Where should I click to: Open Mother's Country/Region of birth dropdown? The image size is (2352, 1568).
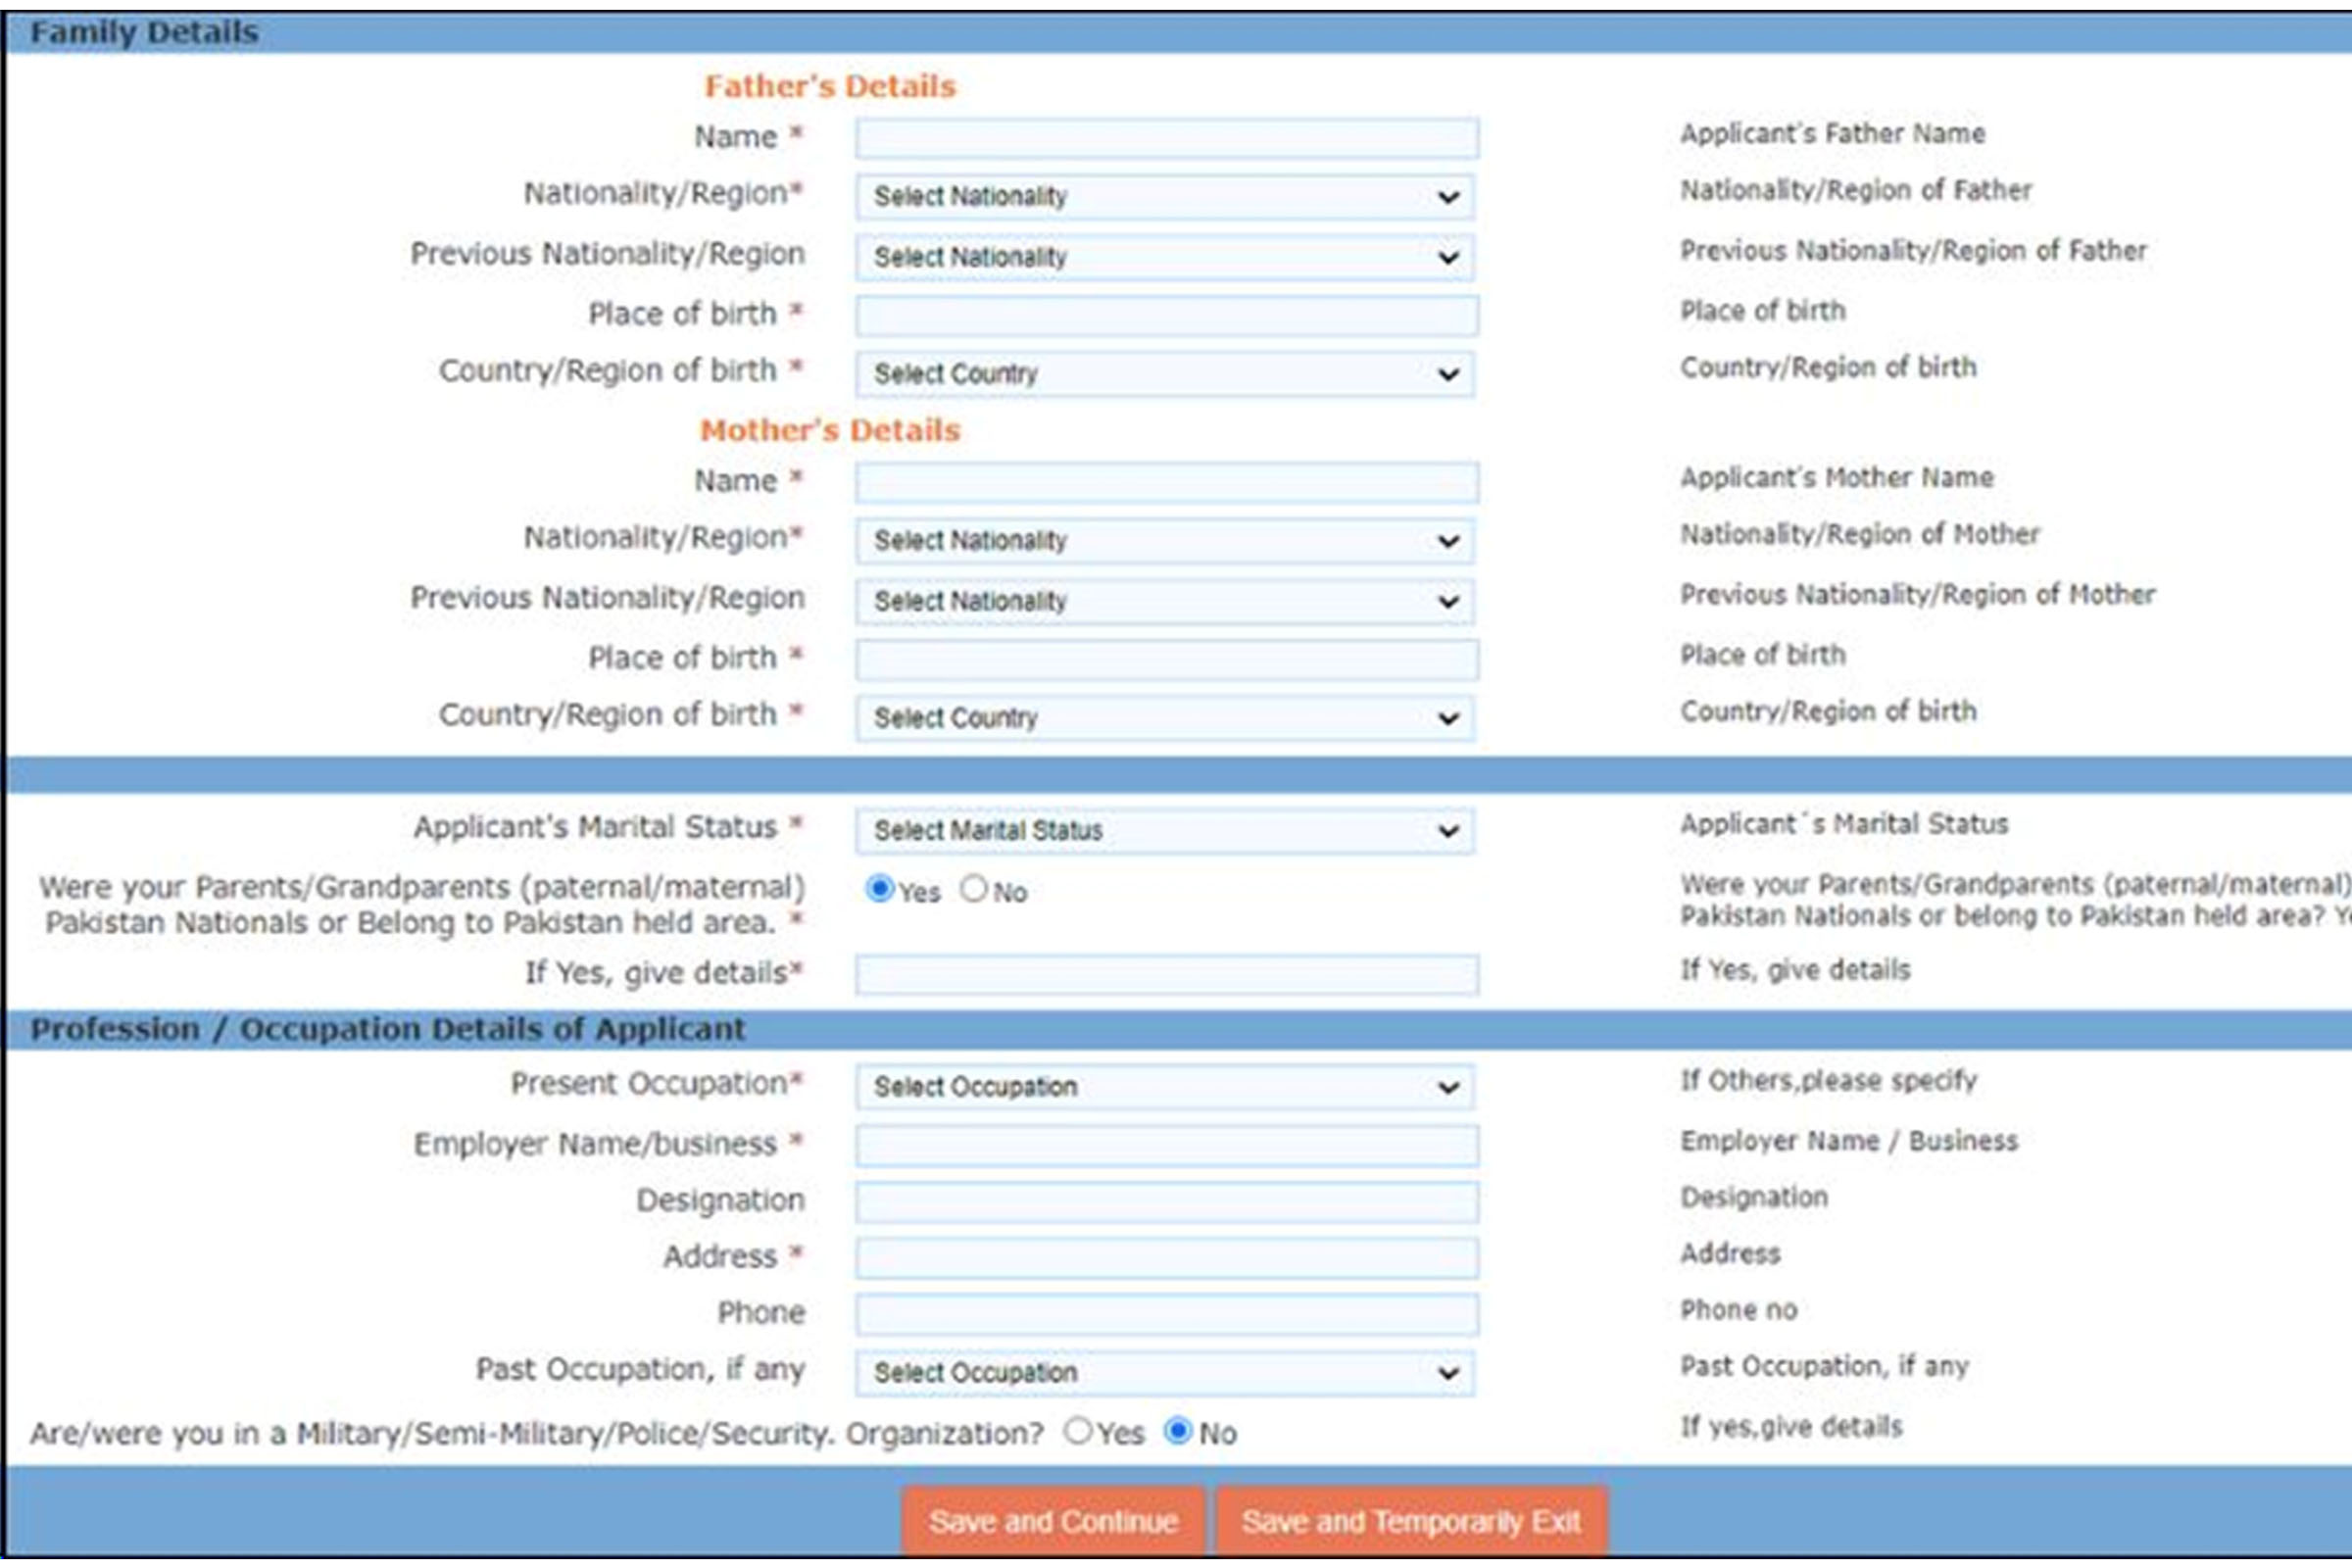tap(1164, 718)
